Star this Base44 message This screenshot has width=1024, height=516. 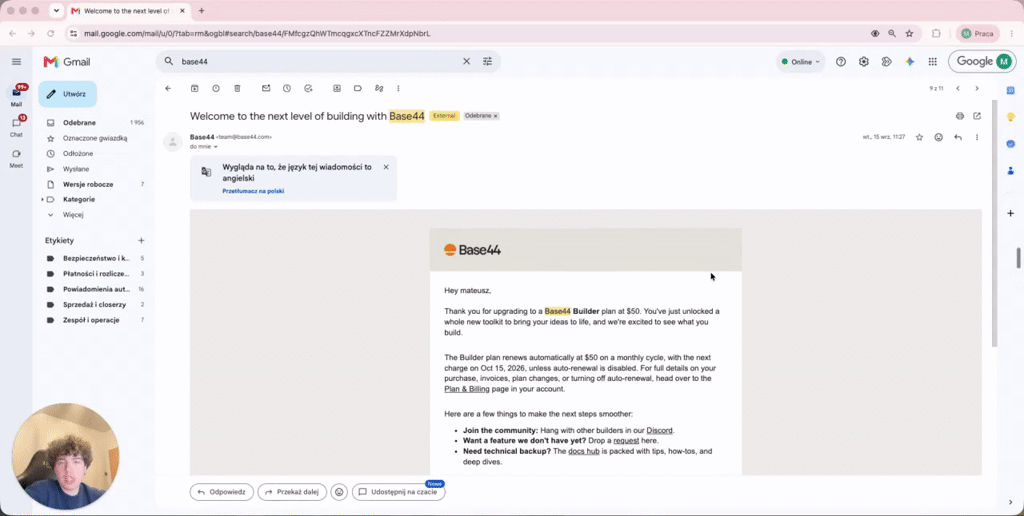tap(920, 137)
